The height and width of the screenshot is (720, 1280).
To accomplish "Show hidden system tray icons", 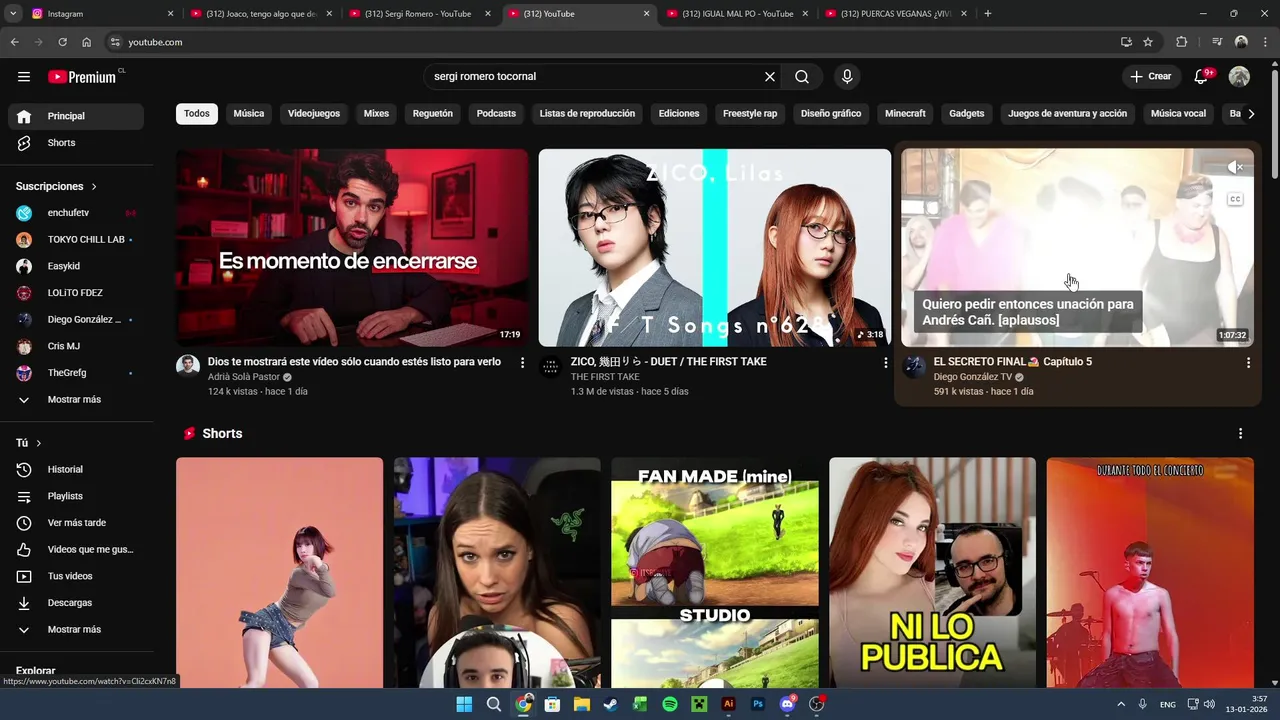I will 1121,704.
